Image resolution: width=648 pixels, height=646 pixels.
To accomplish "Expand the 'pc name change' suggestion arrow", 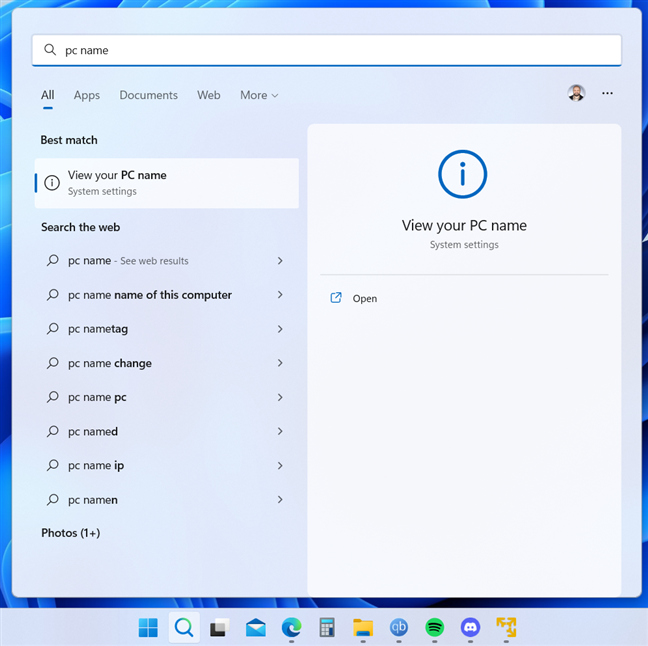I will [280, 363].
